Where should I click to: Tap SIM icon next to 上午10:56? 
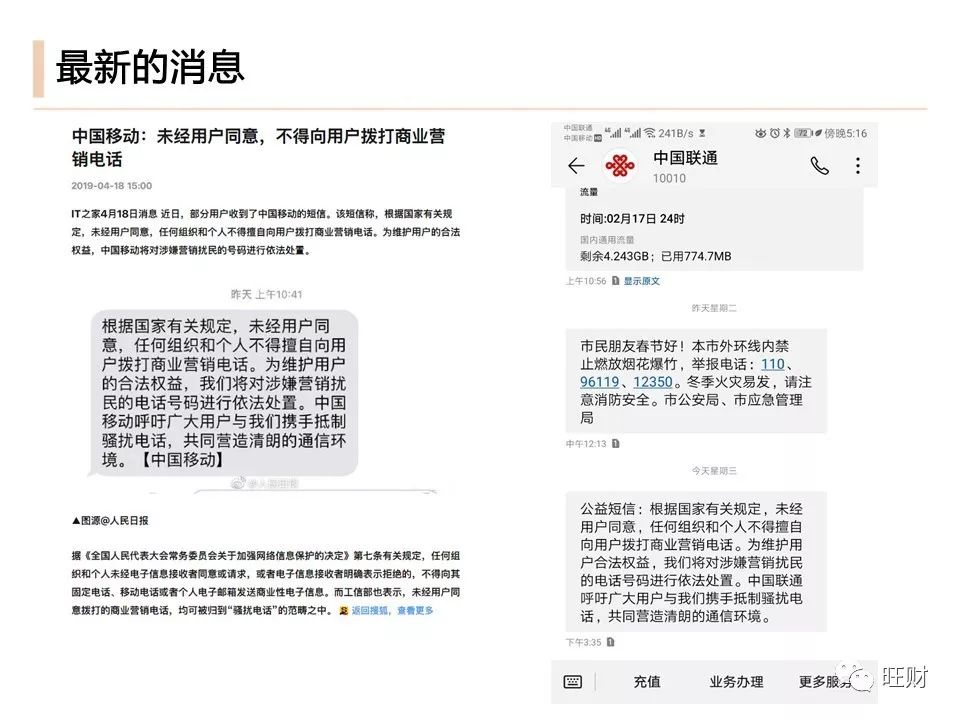point(615,281)
